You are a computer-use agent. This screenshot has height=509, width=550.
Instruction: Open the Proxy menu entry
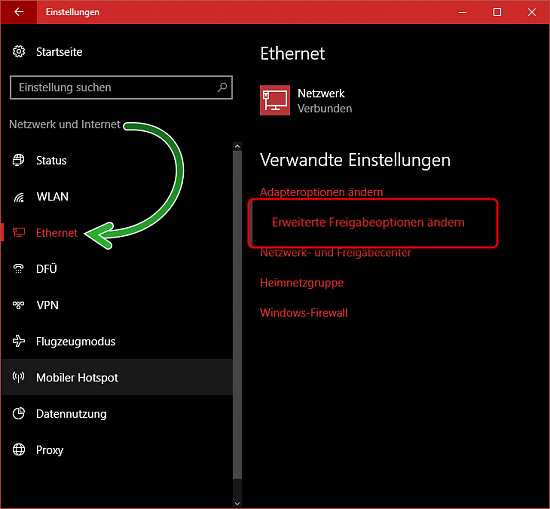tap(118, 450)
